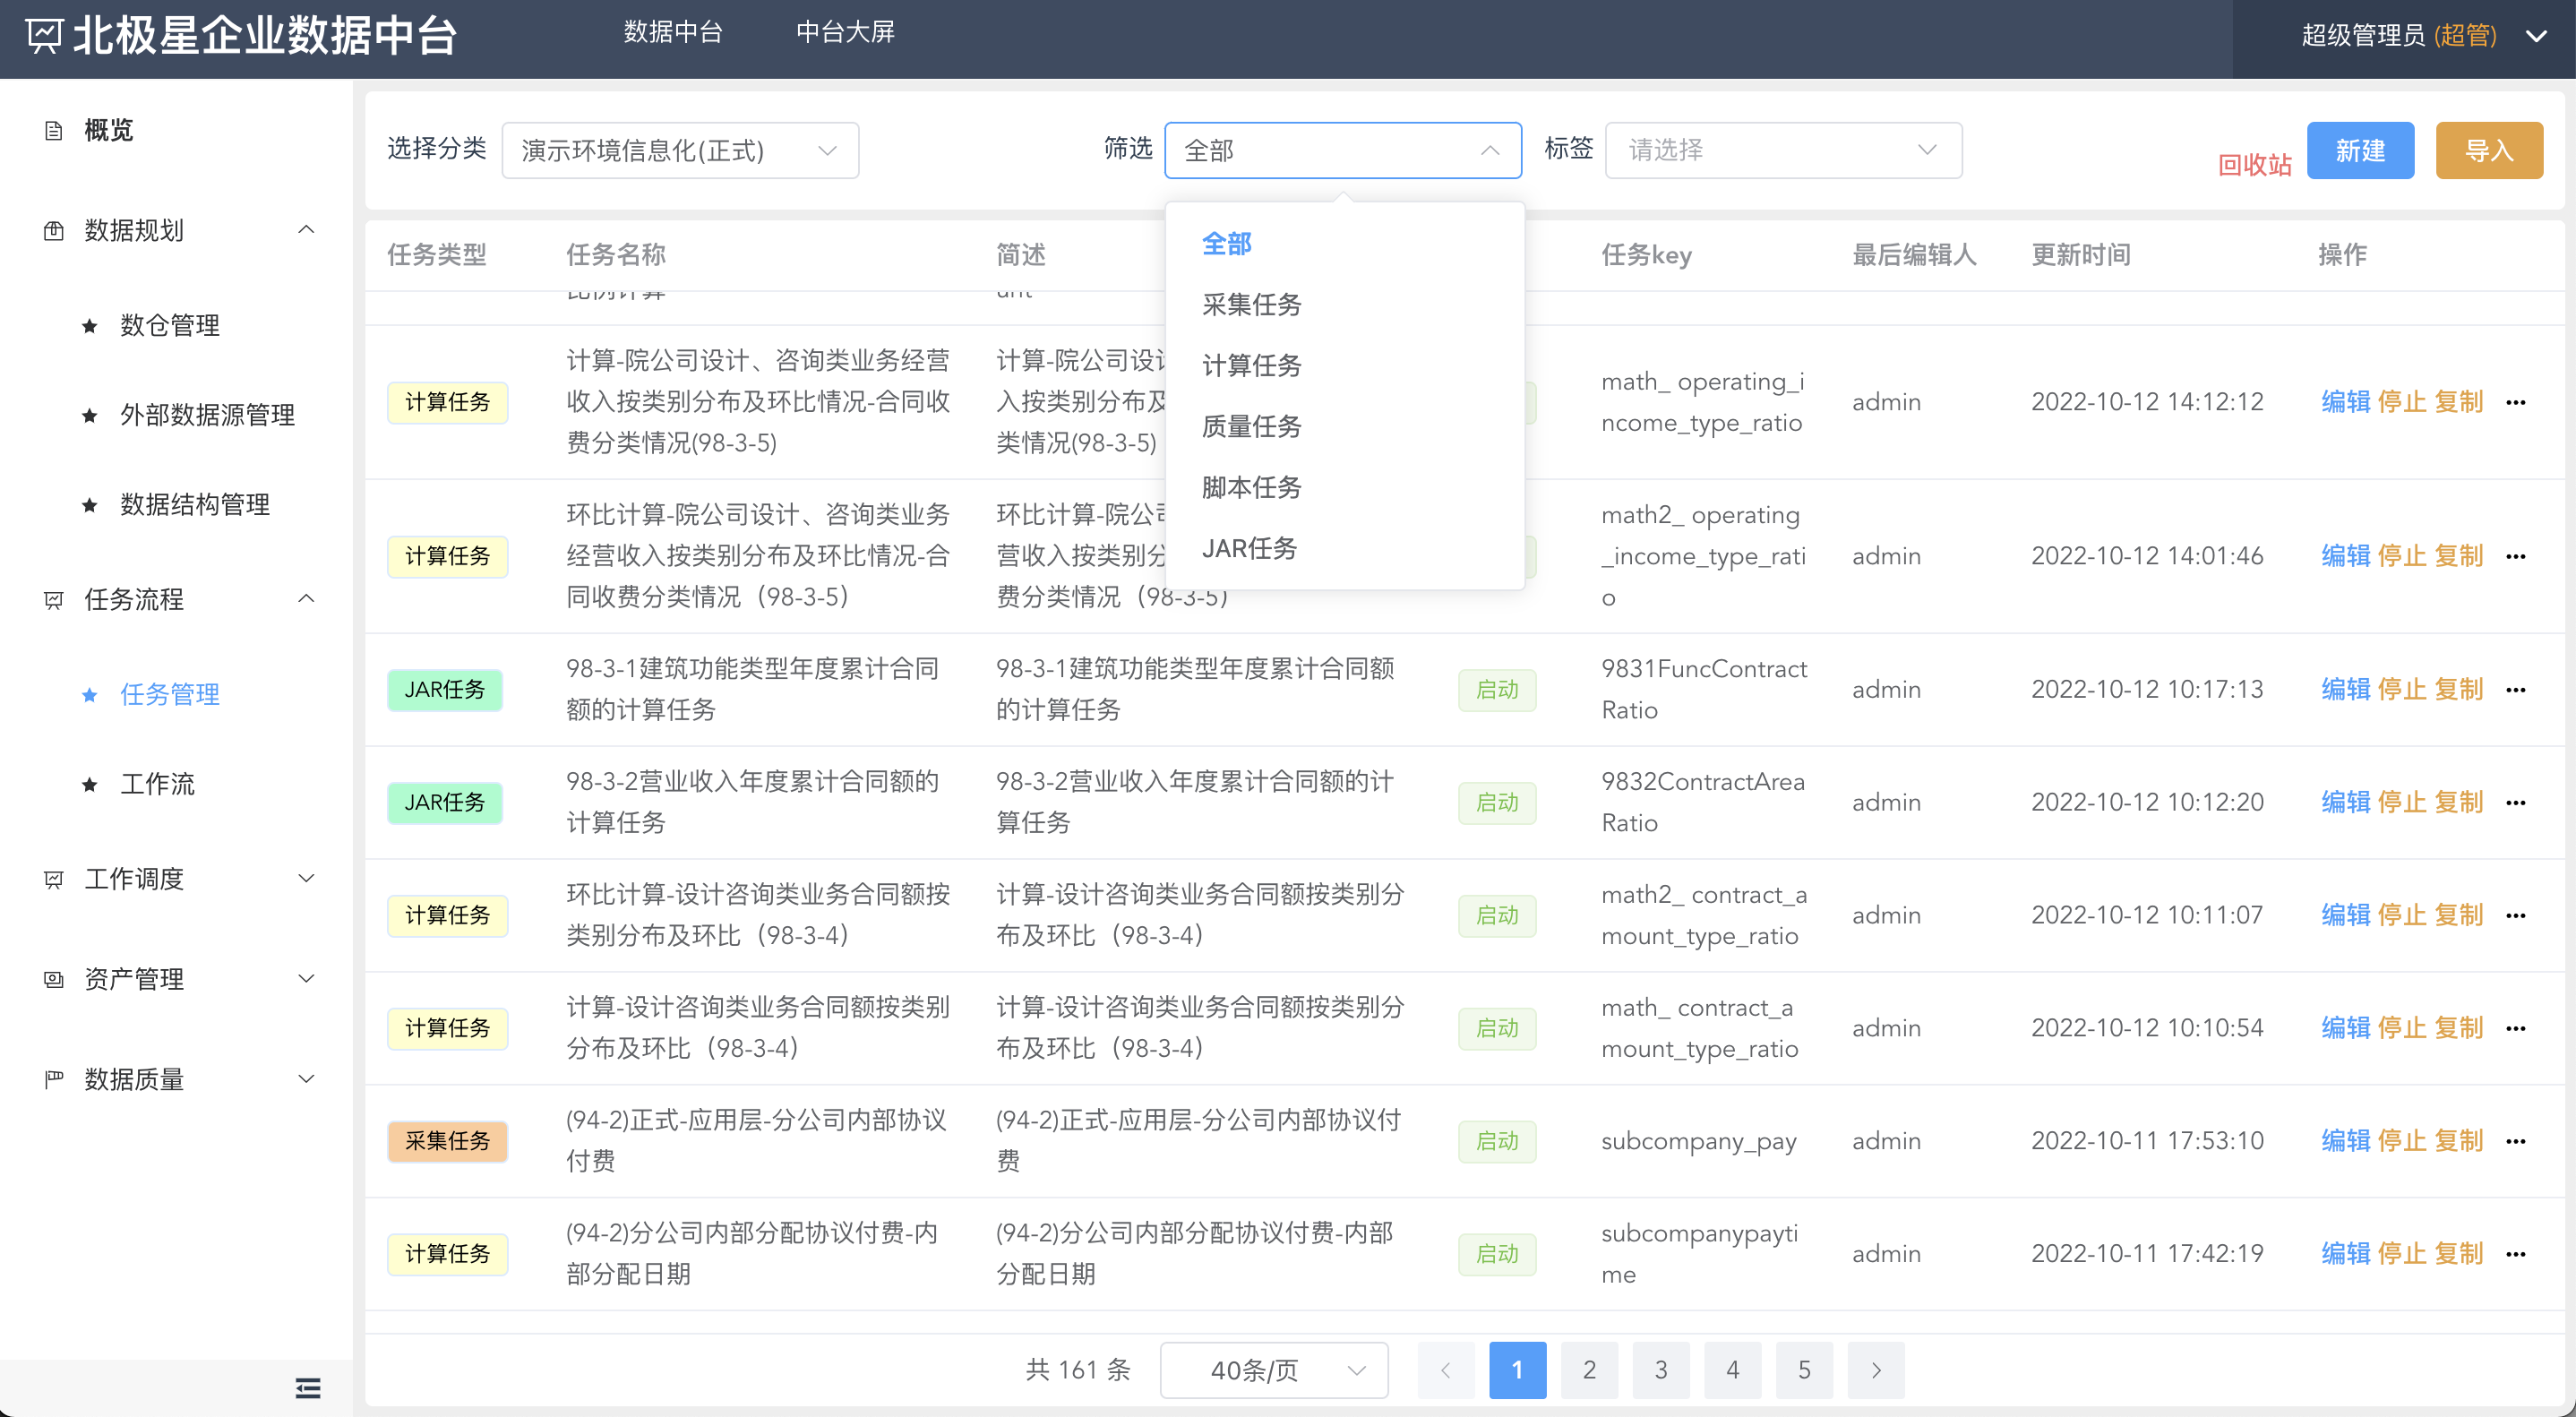Click the star icon beside 数仓管理
Image resolution: width=2576 pixels, height=1417 pixels.
(90, 326)
